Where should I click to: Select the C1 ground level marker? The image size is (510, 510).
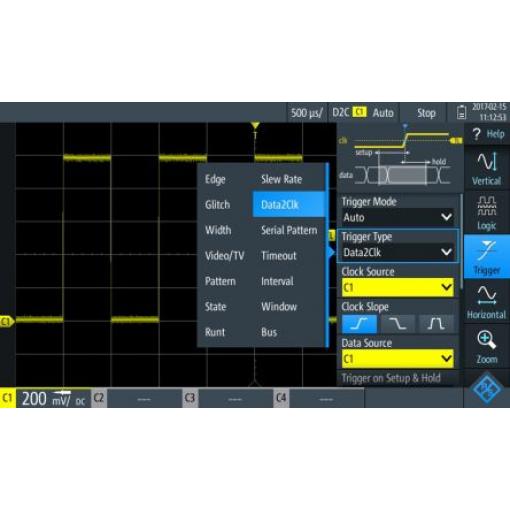point(7,321)
